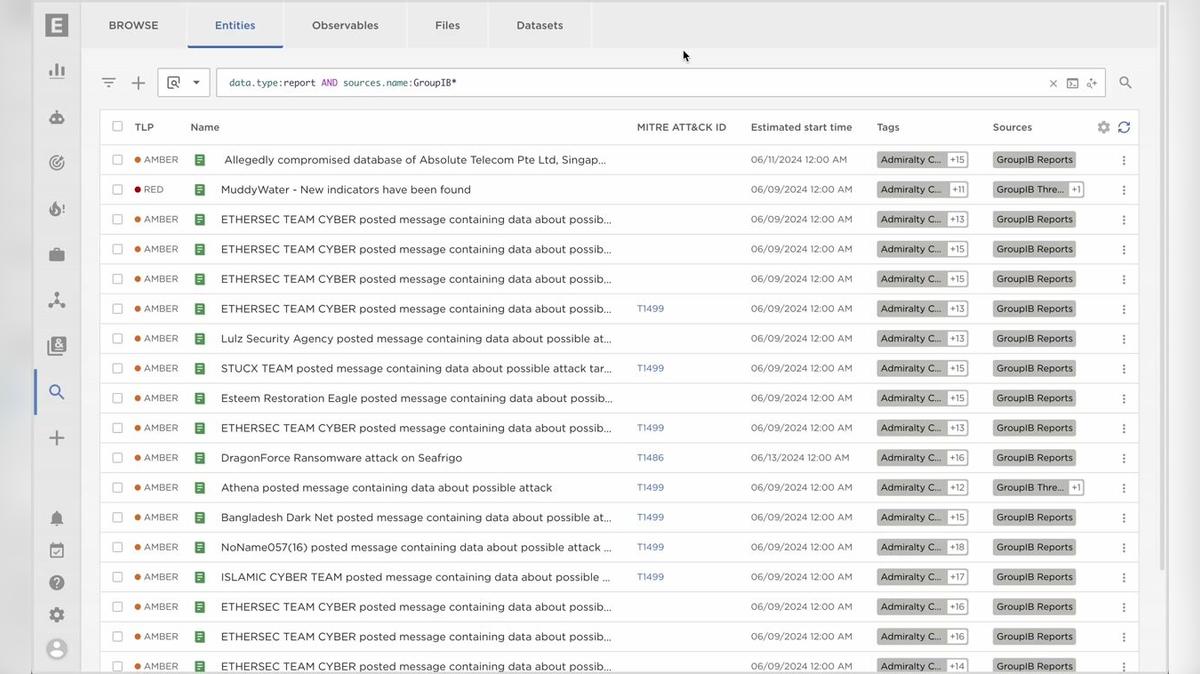Open the flame alert icon in sidebar
The image size is (1200, 674).
(57, 209)
